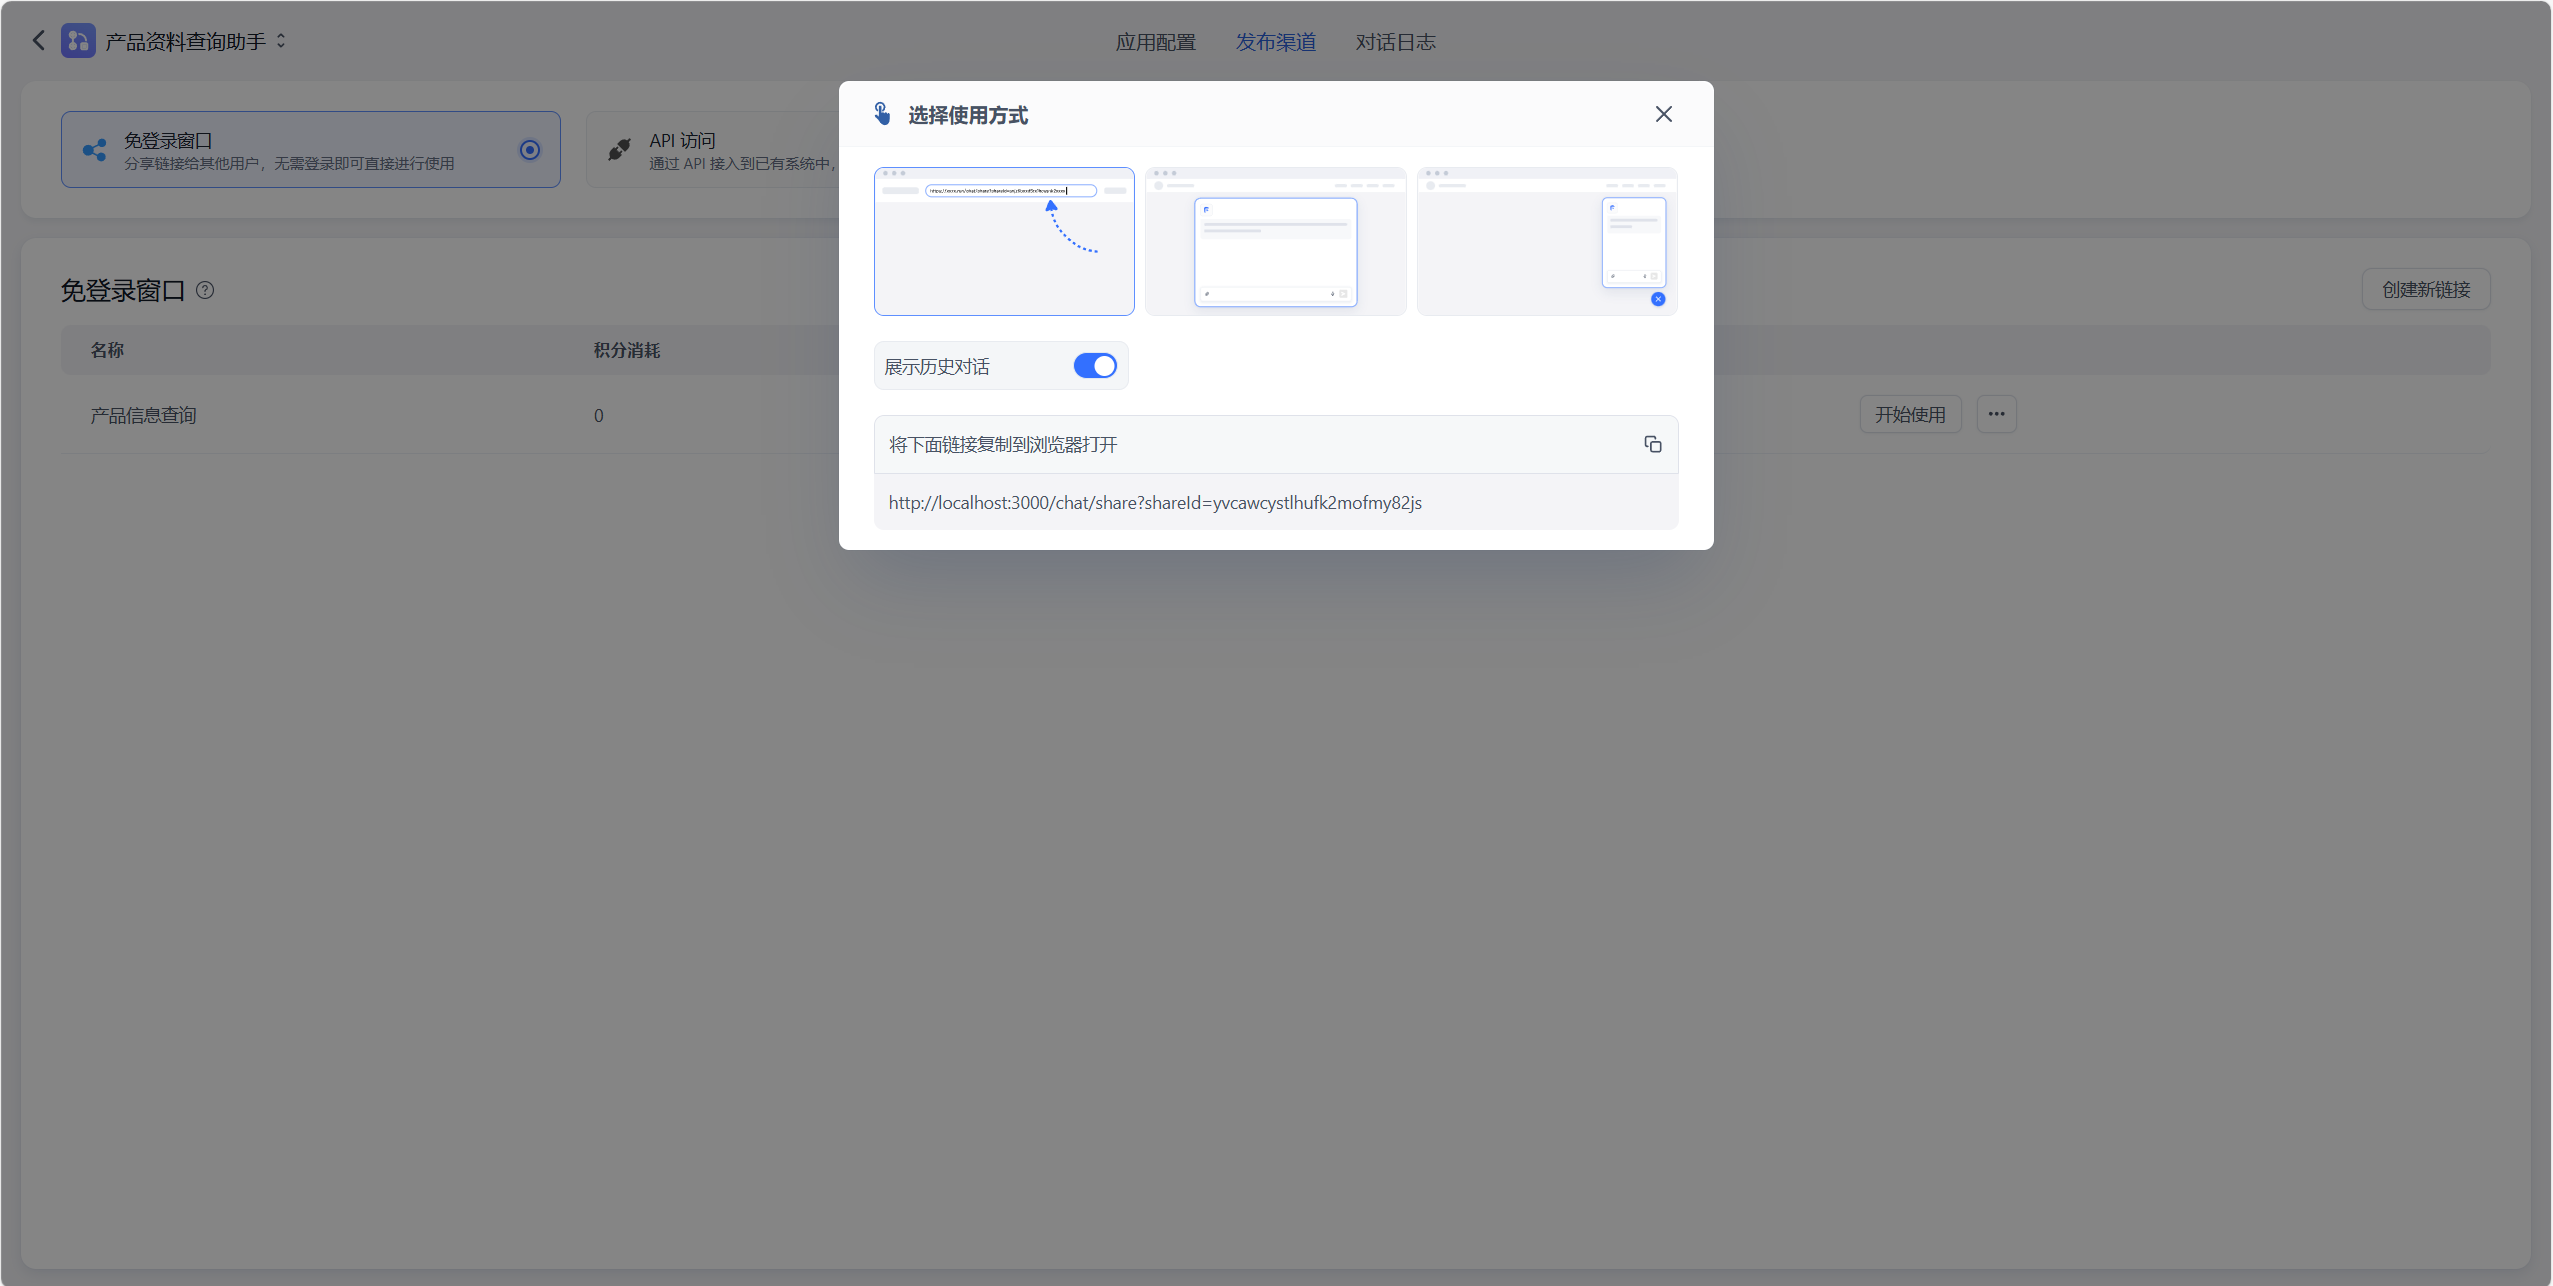Select the 免登录窗口 radio button
The image size is (2553, 1286).
coord(530,150)
